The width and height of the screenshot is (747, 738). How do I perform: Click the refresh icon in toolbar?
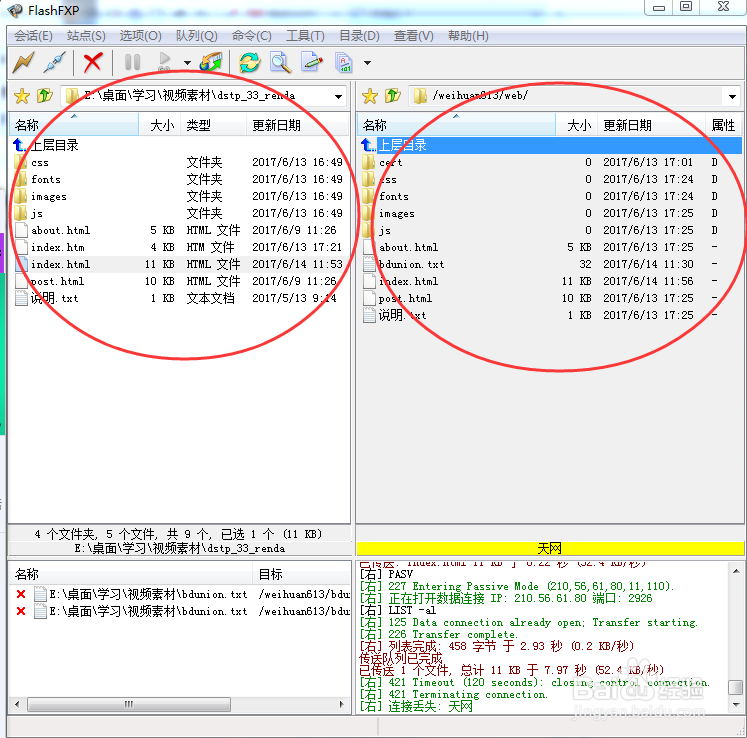pos(250,62)
